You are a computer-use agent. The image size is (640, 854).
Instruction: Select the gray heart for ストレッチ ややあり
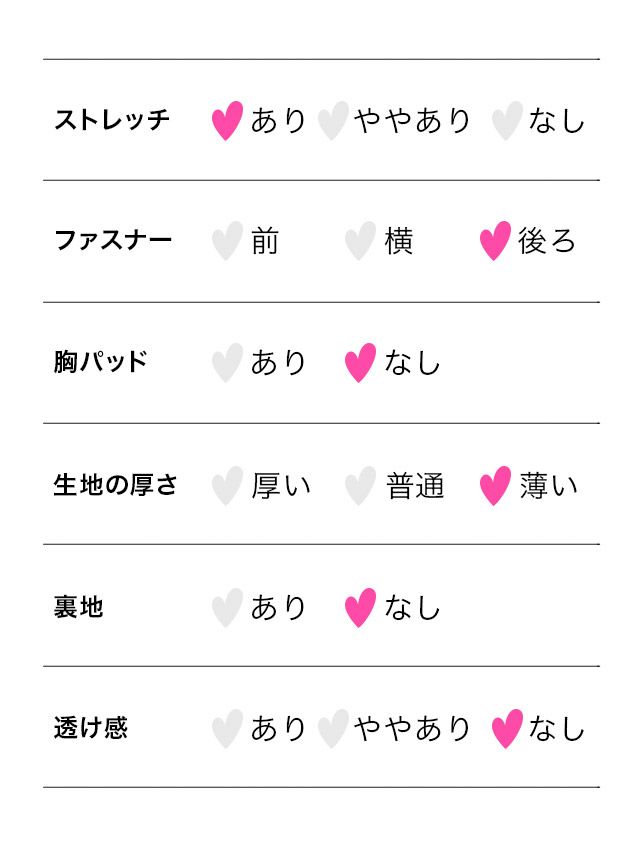332,121
